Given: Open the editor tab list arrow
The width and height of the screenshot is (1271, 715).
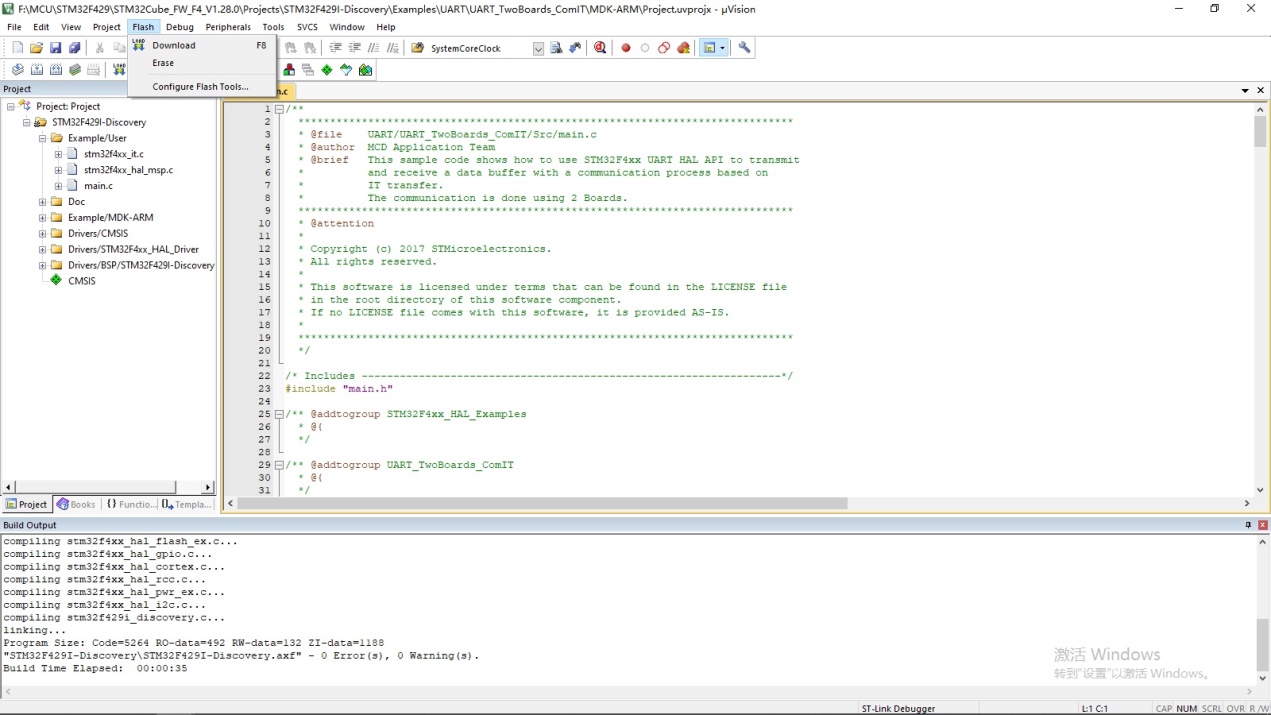Looking at the screenshot, I should pos(1245,90).
